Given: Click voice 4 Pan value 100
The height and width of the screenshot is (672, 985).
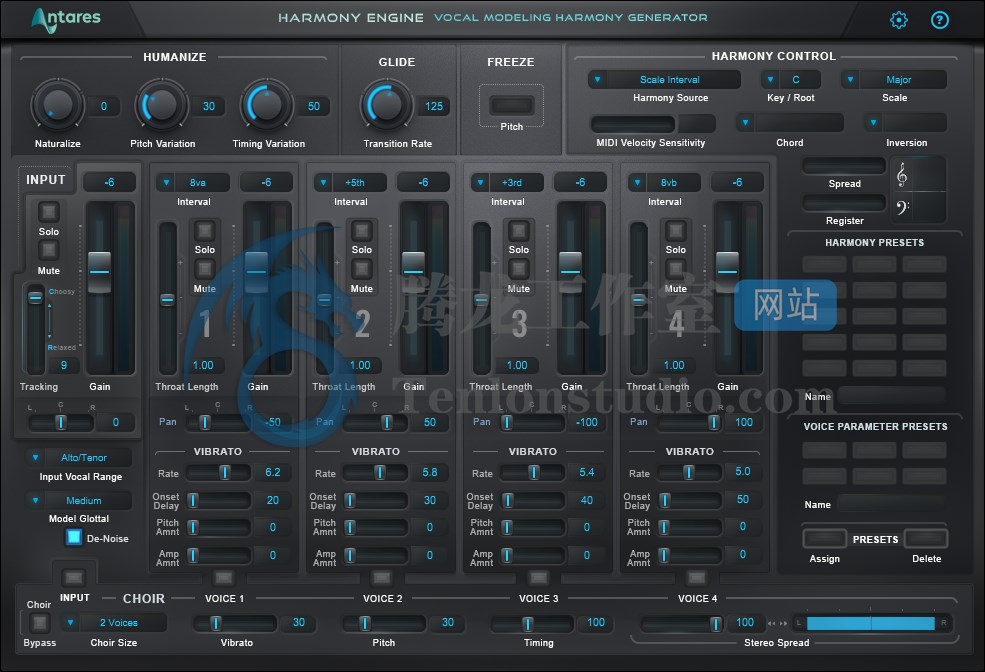Looking at the screenshot, I should 744,422.
